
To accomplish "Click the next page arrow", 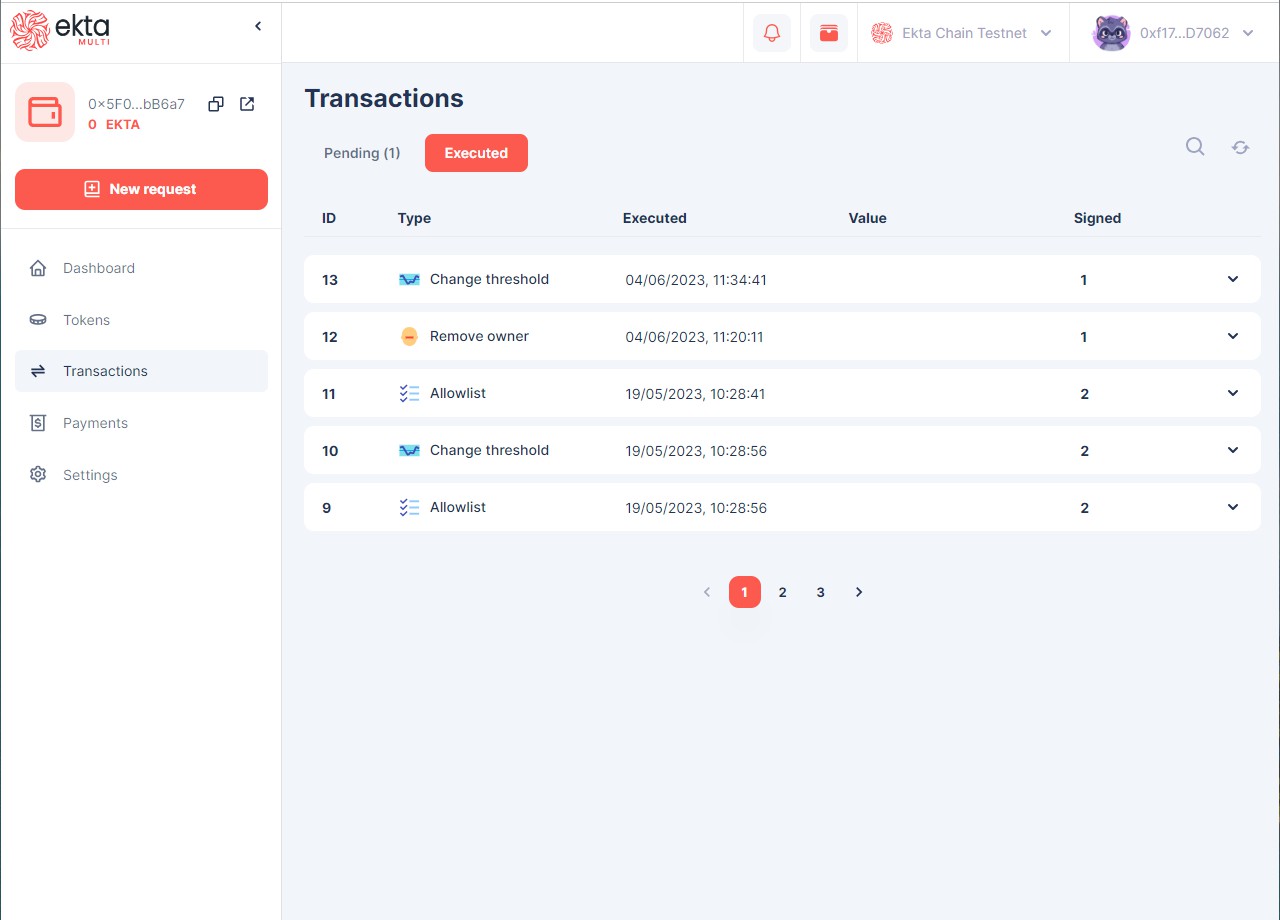I will coord(858,592).
